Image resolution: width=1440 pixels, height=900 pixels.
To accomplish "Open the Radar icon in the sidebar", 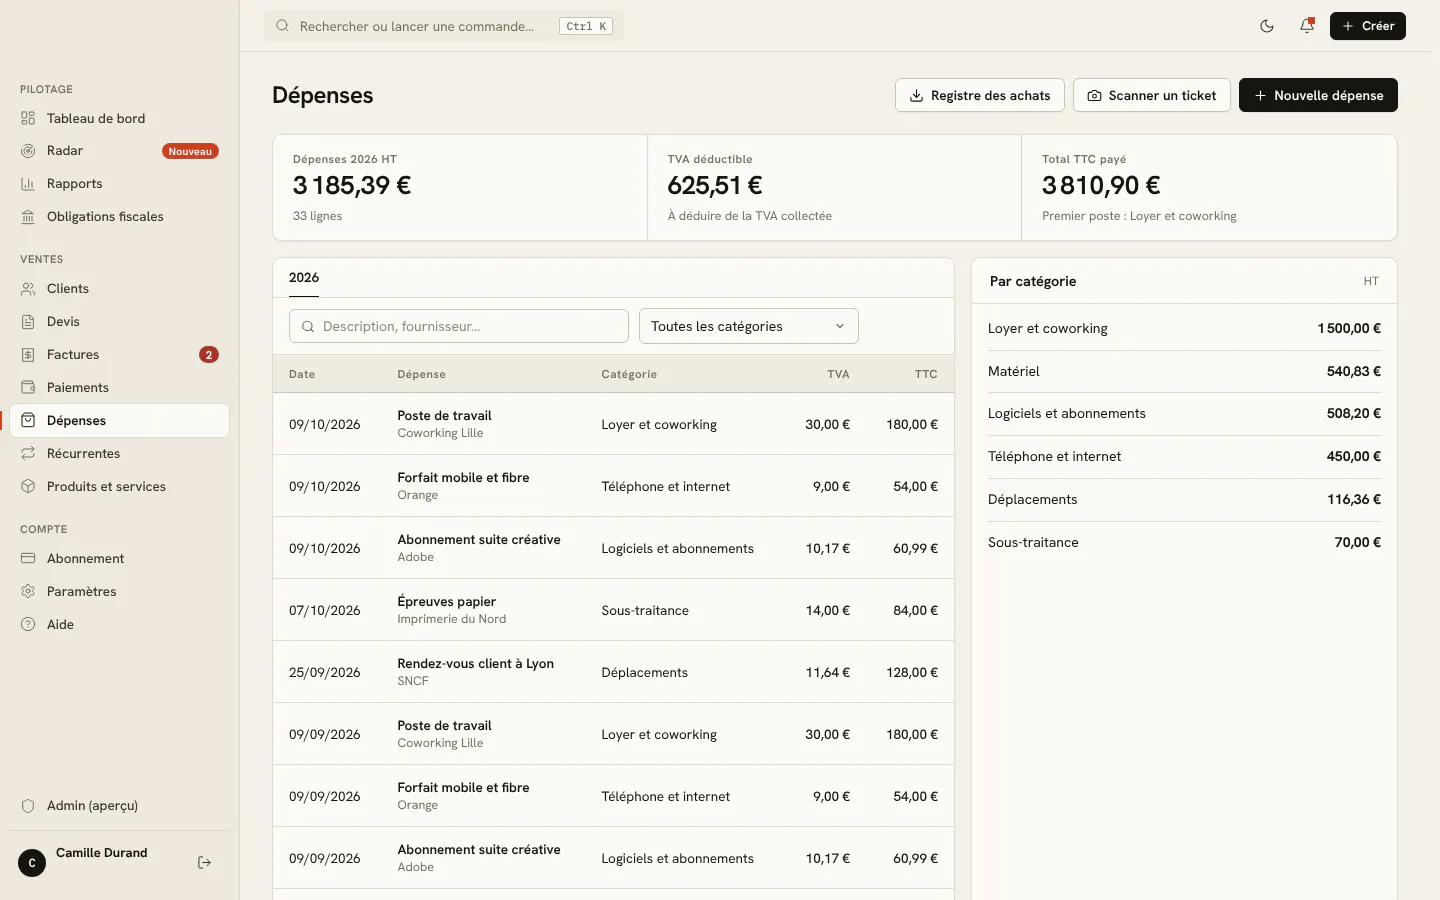I will [x=28, y=151].
